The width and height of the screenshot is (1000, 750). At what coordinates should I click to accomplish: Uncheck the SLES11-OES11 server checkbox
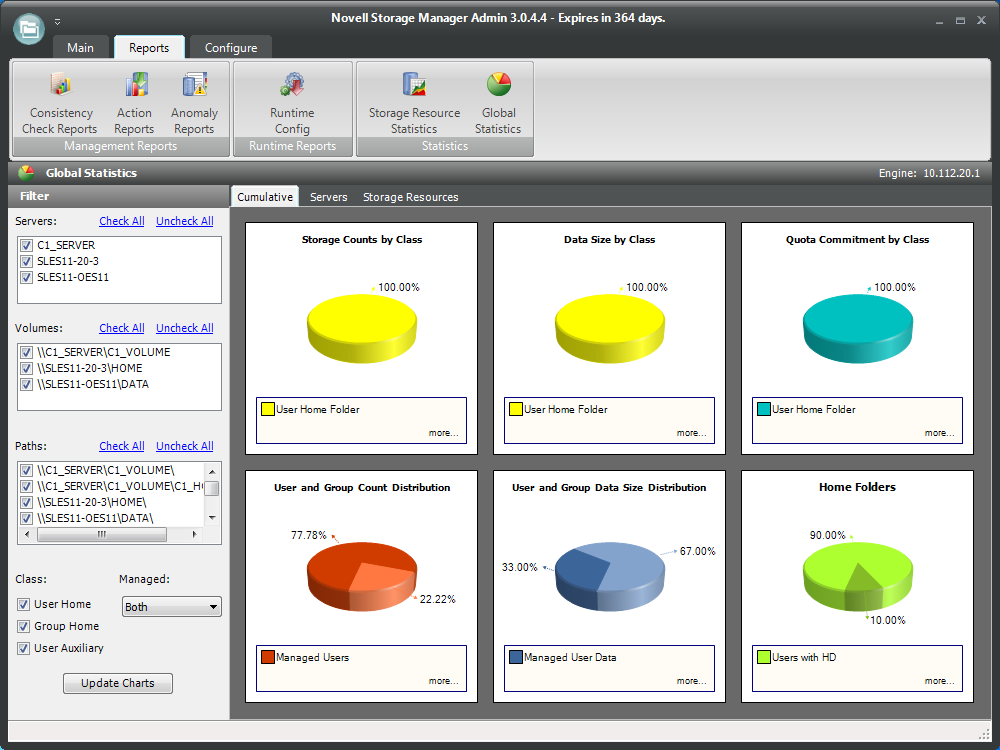(26, 277)
